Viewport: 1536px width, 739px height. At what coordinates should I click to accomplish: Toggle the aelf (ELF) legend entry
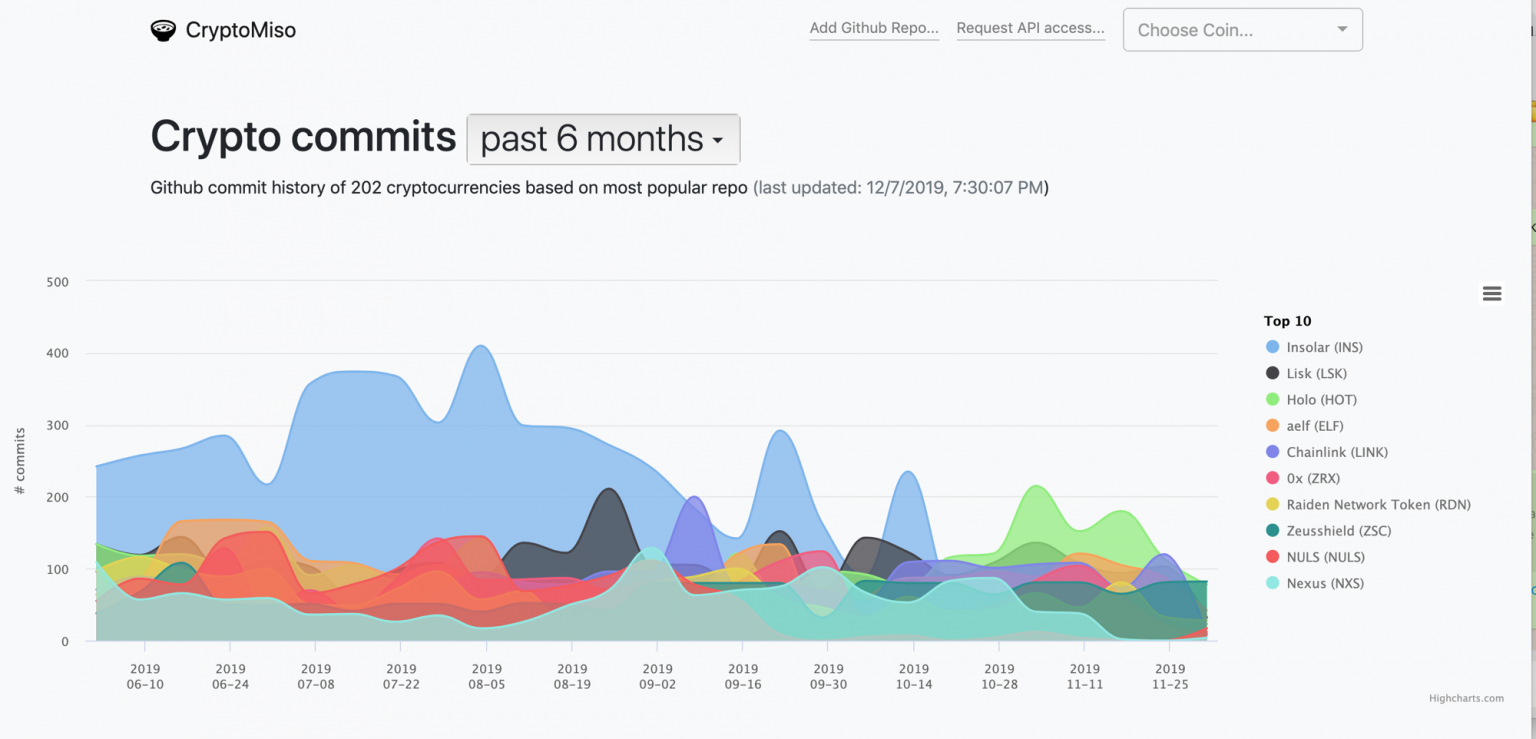pos(1304,426)
